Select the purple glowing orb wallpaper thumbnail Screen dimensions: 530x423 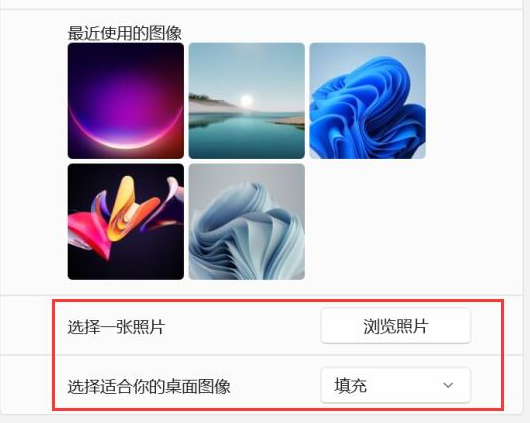(x=126, y=101)
